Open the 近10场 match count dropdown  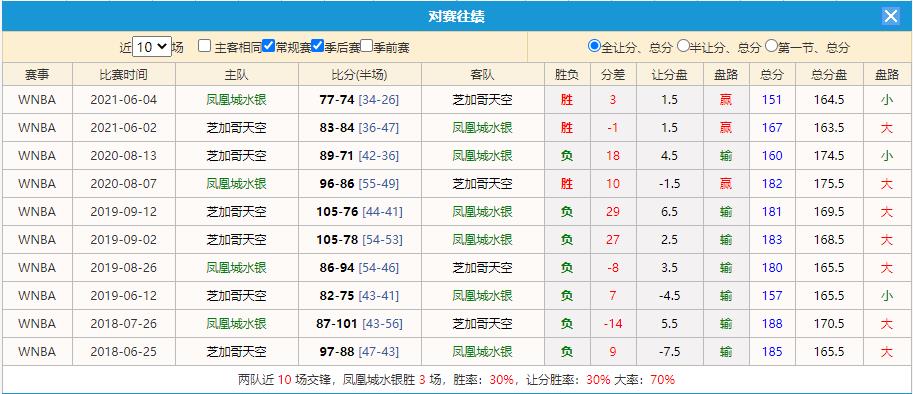pos(152,47)
